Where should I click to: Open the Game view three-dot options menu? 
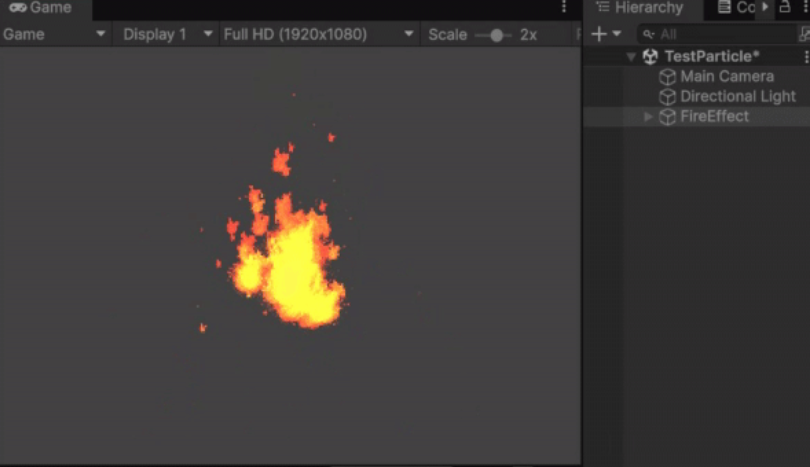coord(564,8)
